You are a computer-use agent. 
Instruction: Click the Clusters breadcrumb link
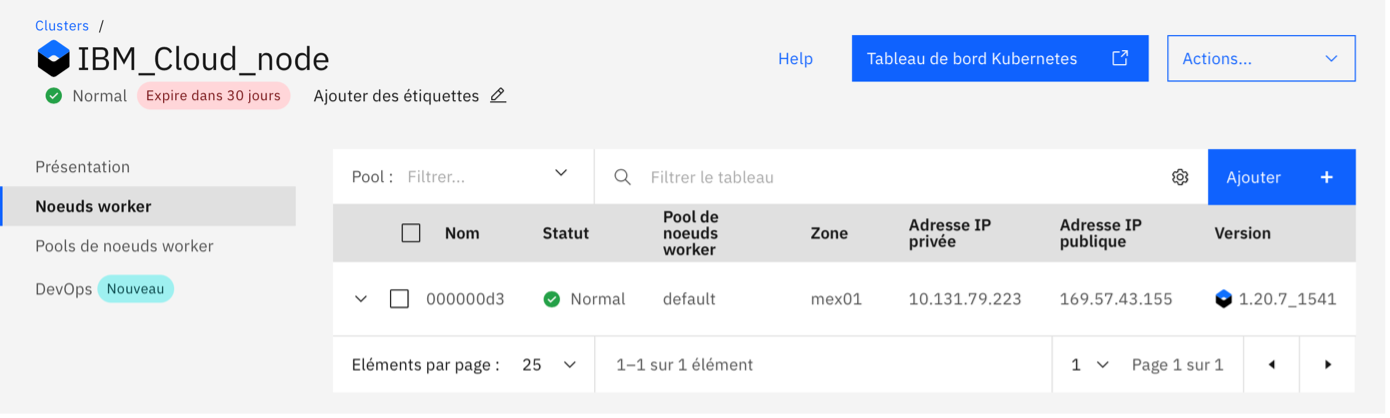62,26
